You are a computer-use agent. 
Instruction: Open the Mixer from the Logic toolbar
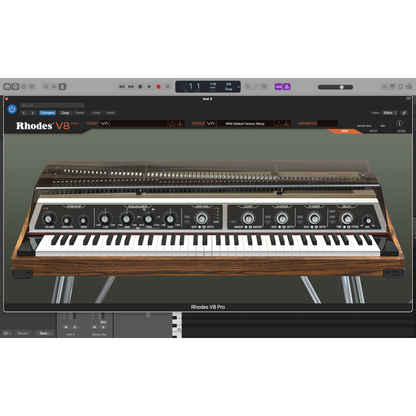(x=54, y=87)
